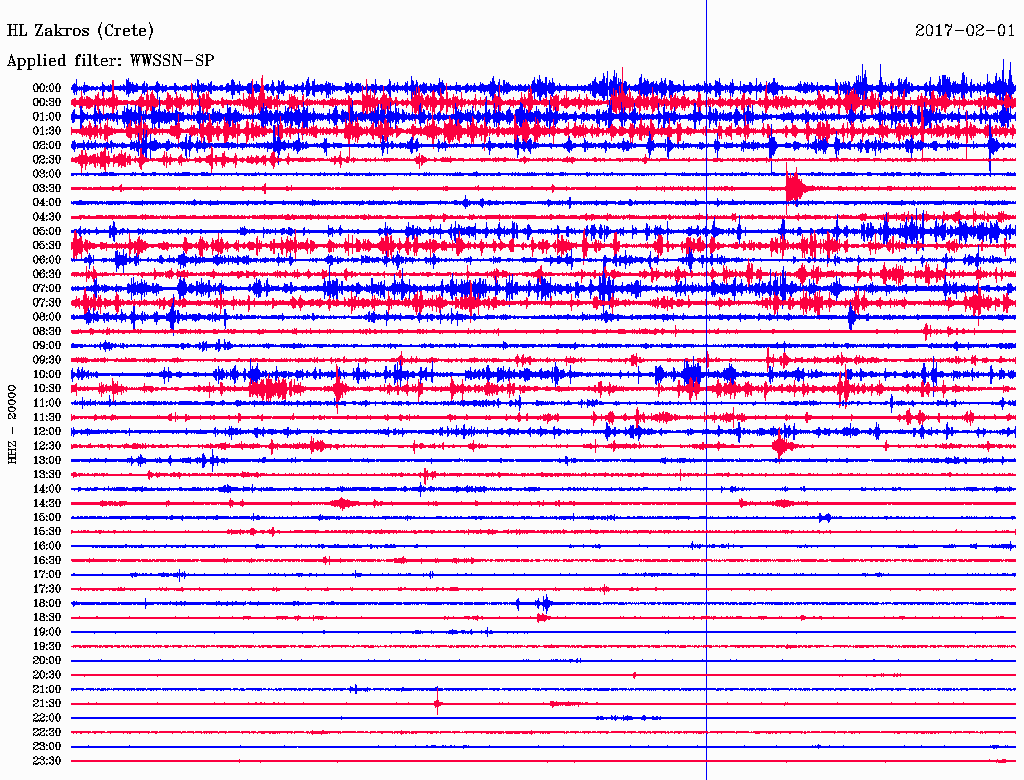Select the 20:00 time label
1024x780 pixels.
47,660
